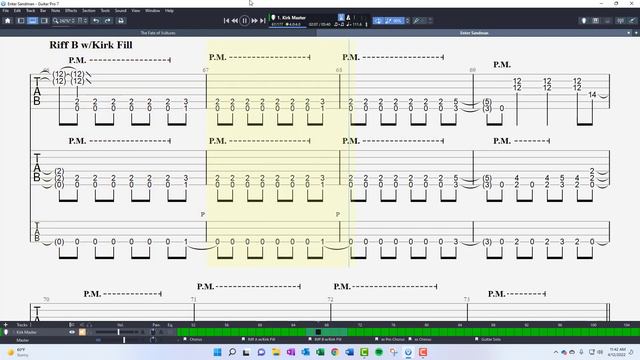Pause playback

(x=244, y=20)
